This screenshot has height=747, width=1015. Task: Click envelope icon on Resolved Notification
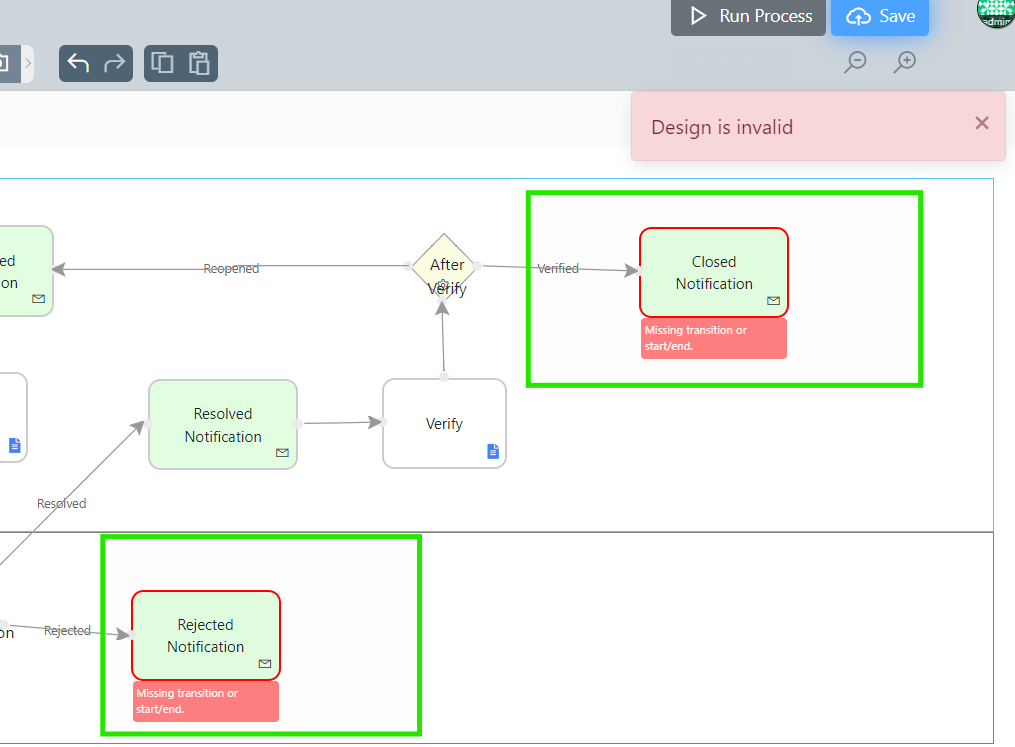click(x=282, y=453)
